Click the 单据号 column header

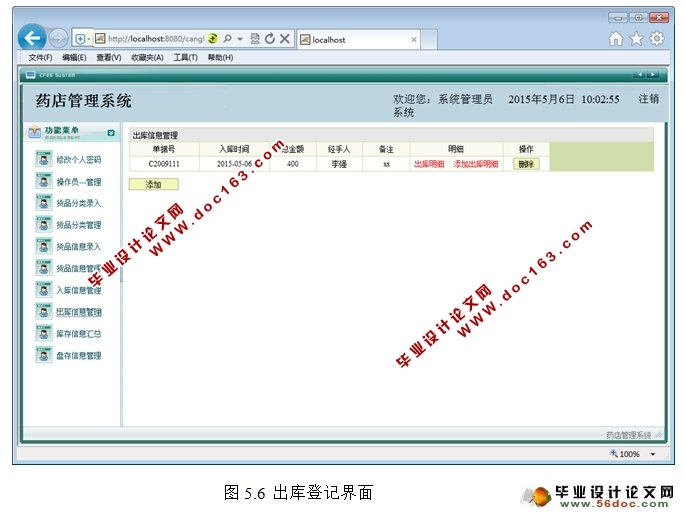point(164,149)
